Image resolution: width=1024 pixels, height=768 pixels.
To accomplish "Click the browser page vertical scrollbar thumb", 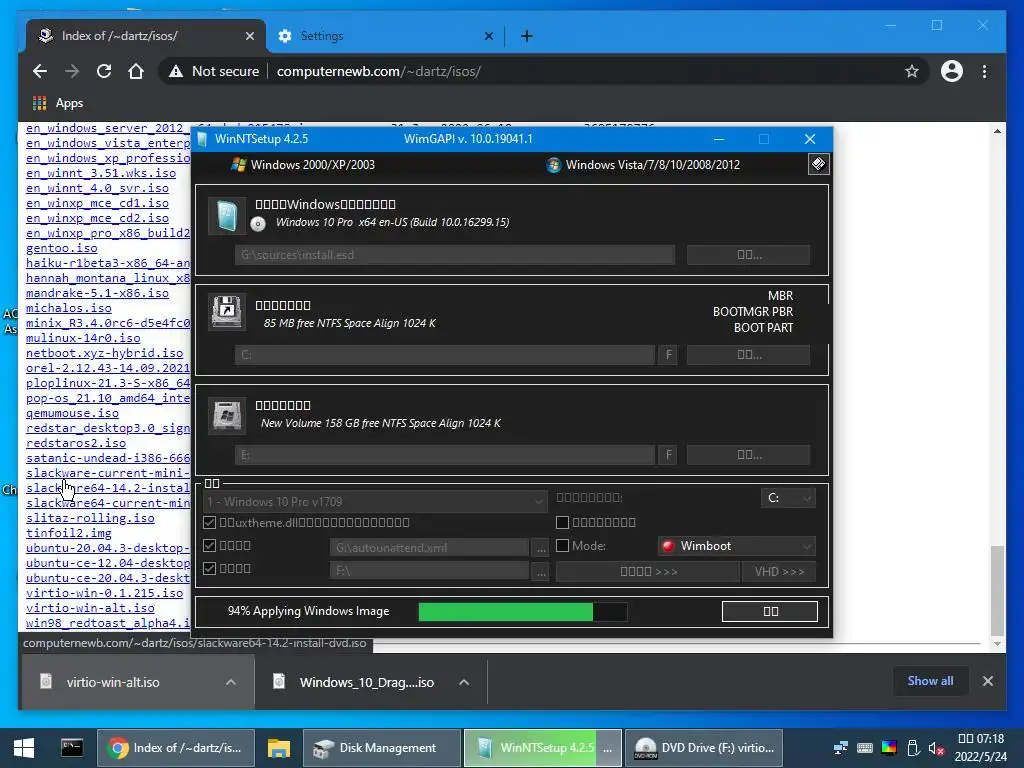I will [x=997, y=590].
